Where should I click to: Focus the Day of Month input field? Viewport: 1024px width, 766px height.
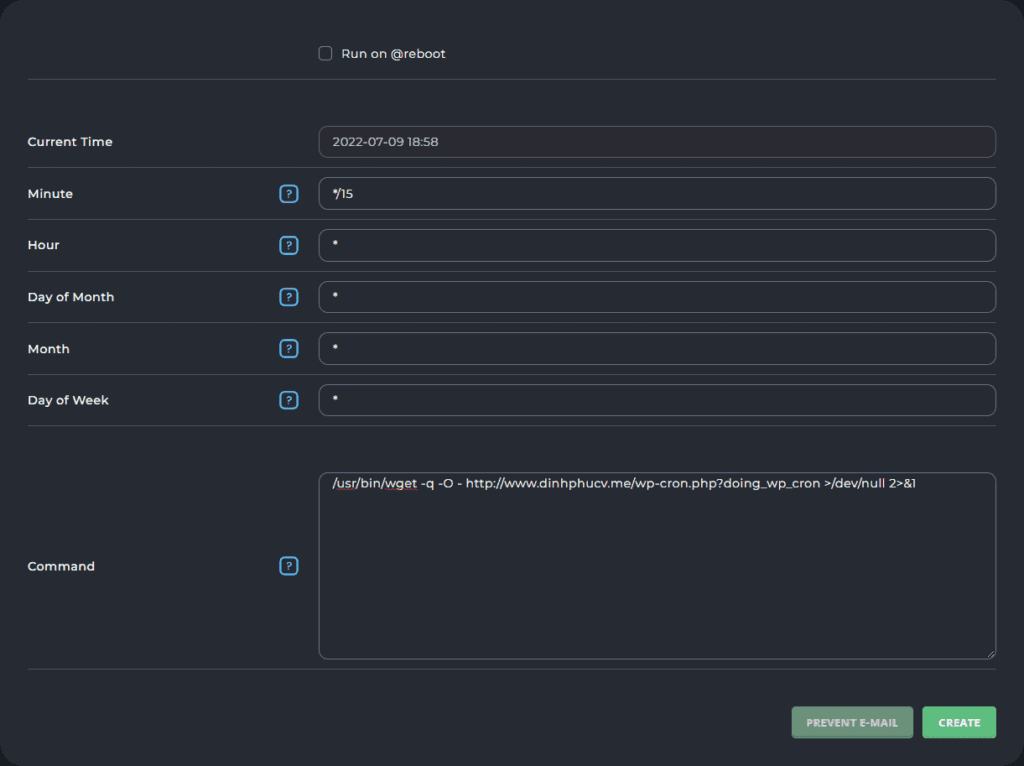(x=657, y=297)
